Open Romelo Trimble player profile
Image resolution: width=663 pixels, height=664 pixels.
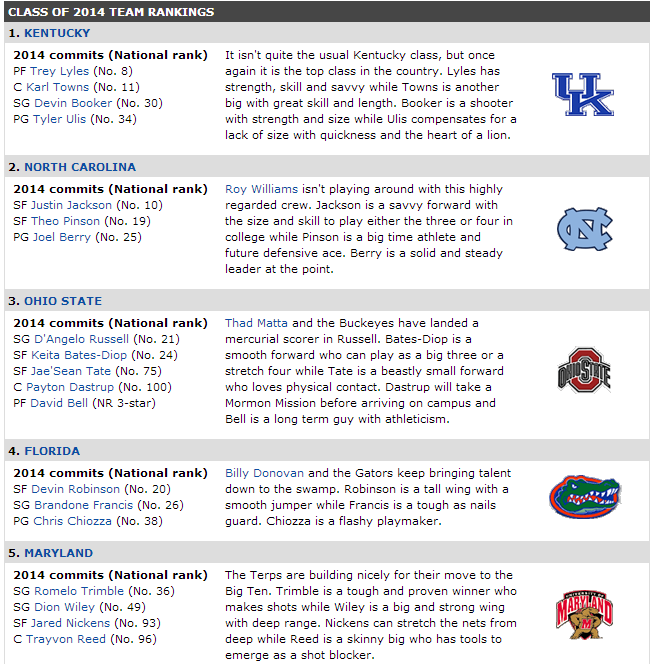tap(79, 591)
